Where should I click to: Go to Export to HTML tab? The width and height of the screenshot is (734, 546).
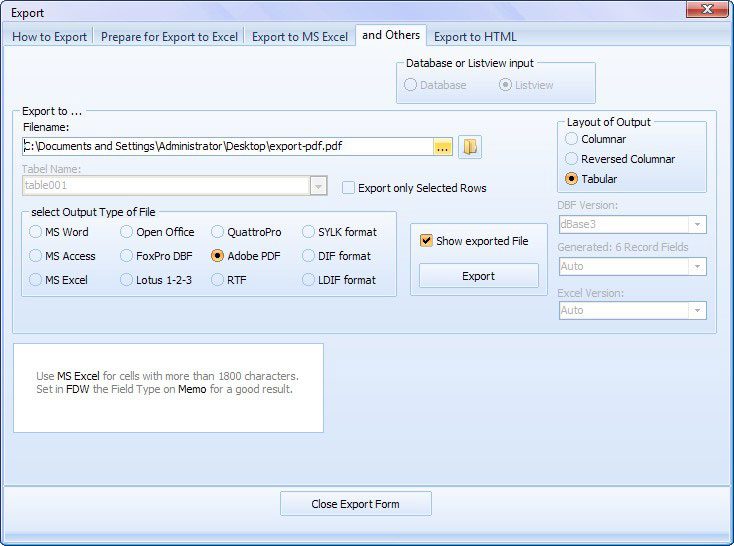pos(475,37)
